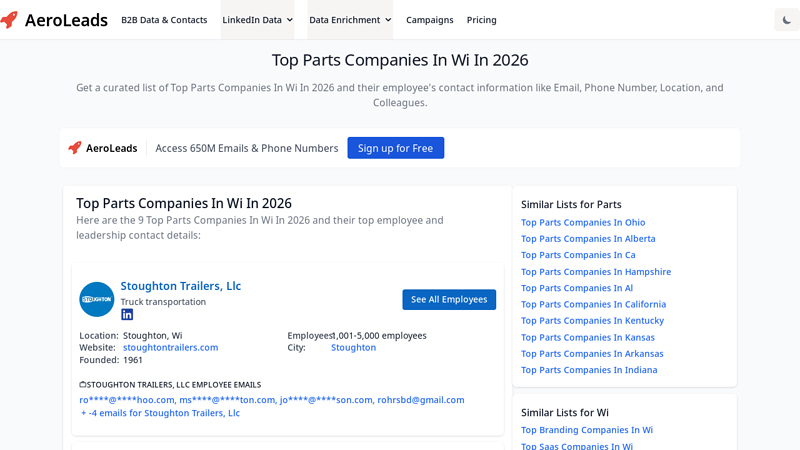
Task: Click the 'Similar Lists for Wi' heading
Action: tap(565, 413)
